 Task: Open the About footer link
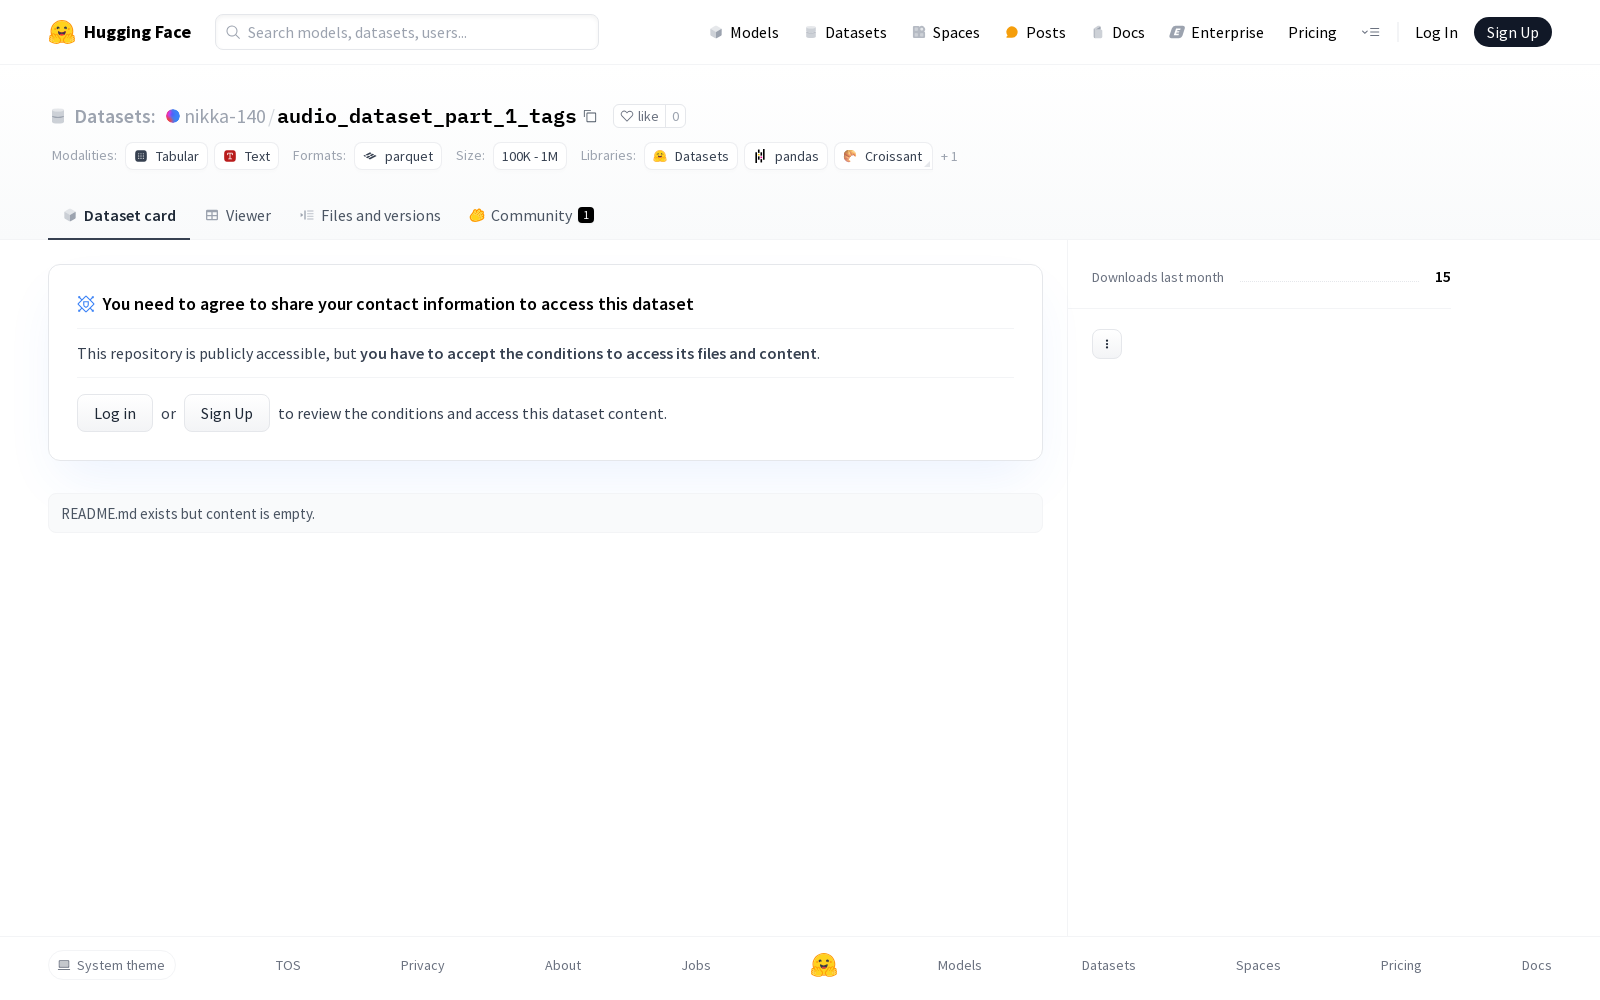(x=563, y=965)
